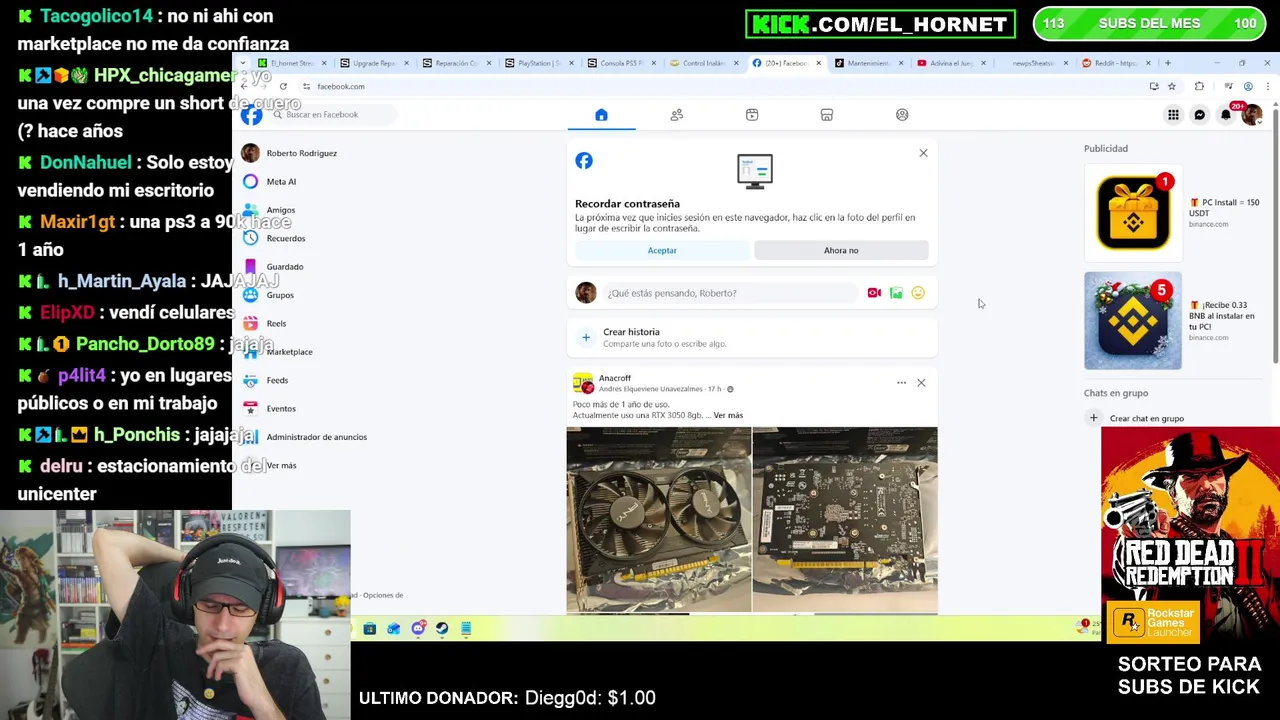Open the Facebook Home tab icon
1280x720 pixels.
tap(601, 115)
